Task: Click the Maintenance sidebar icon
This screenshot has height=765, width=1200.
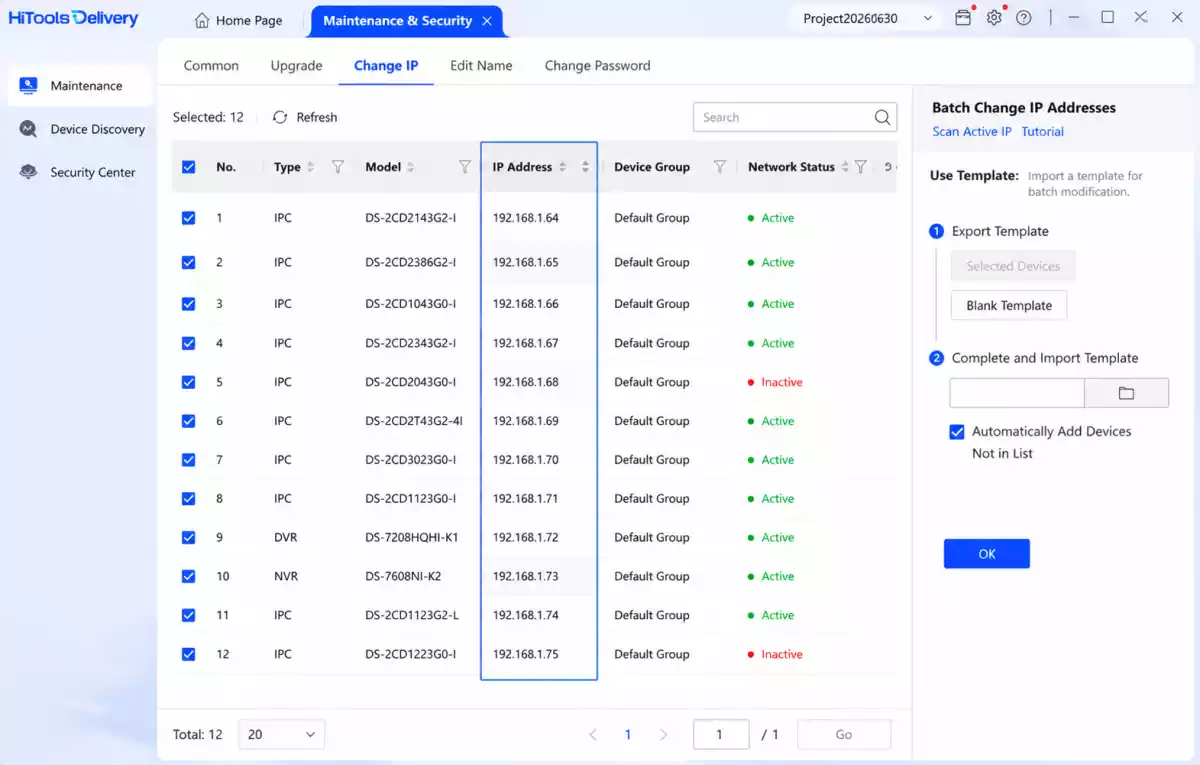Action: [29, 86]
